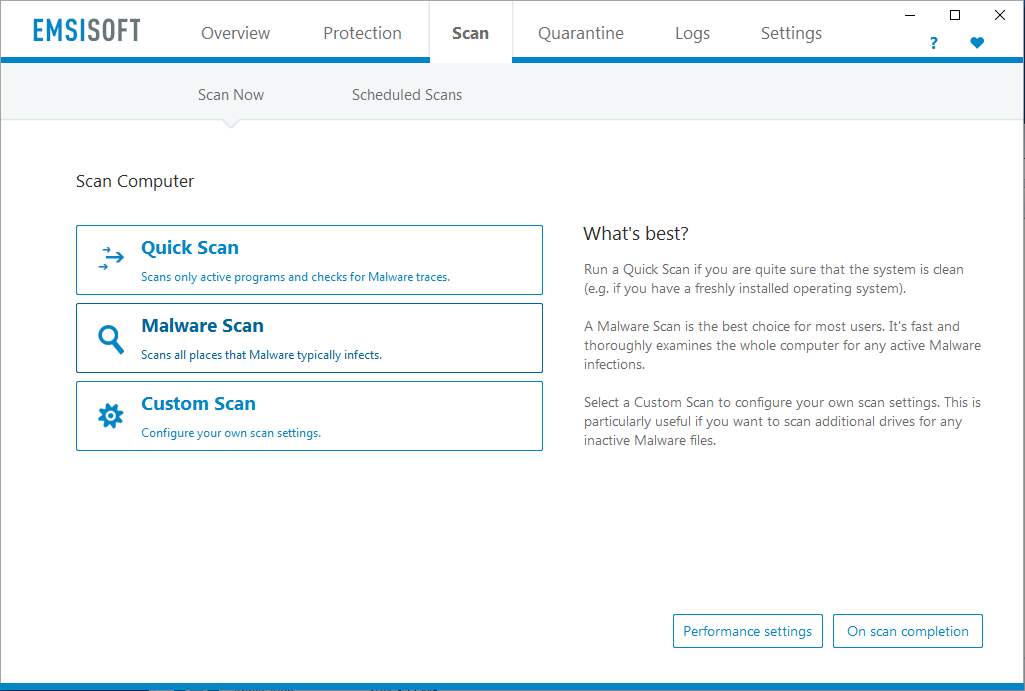The width and height of the screenshot is (1025, 691).
Task: Click the 'Scan Computer' heading
Action: pos(135,181)
